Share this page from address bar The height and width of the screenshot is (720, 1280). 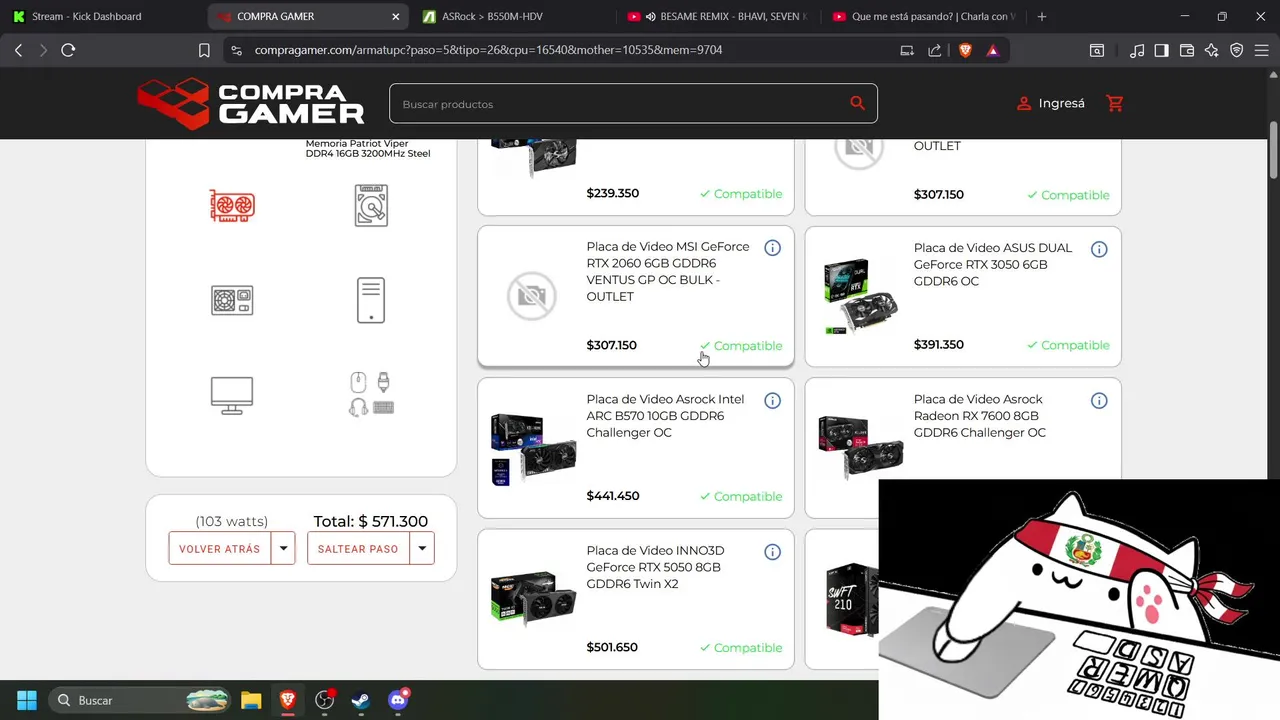[934, 50]
